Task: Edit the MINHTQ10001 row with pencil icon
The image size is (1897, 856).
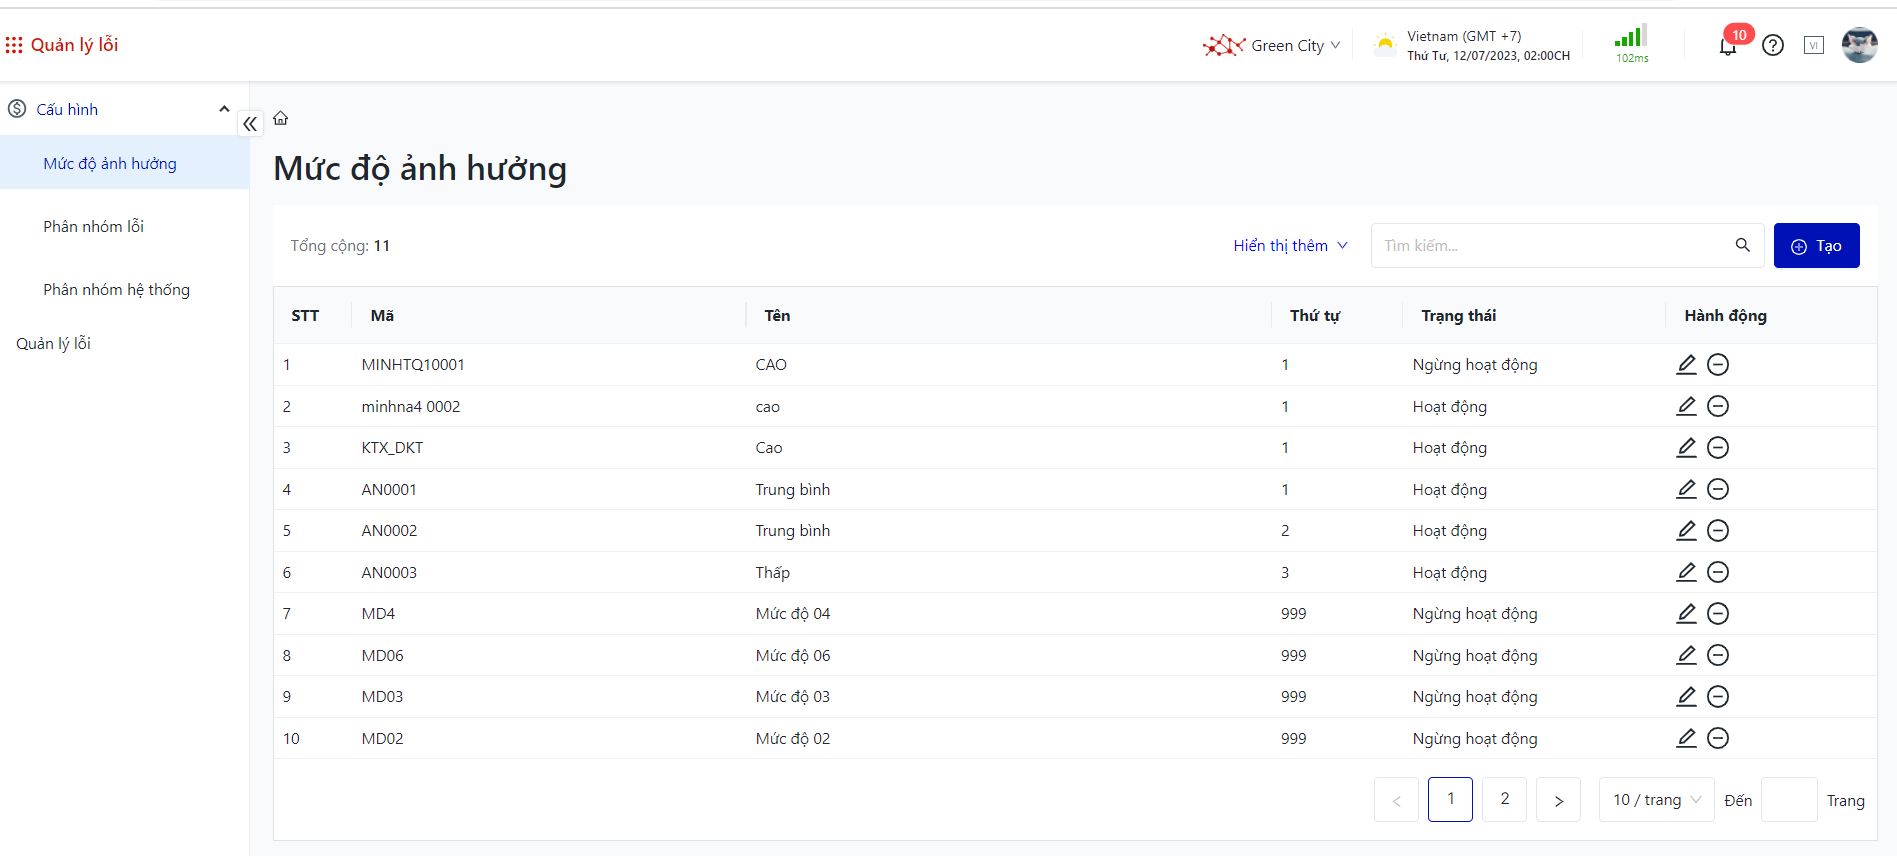Action: (x=1686, y=364)
